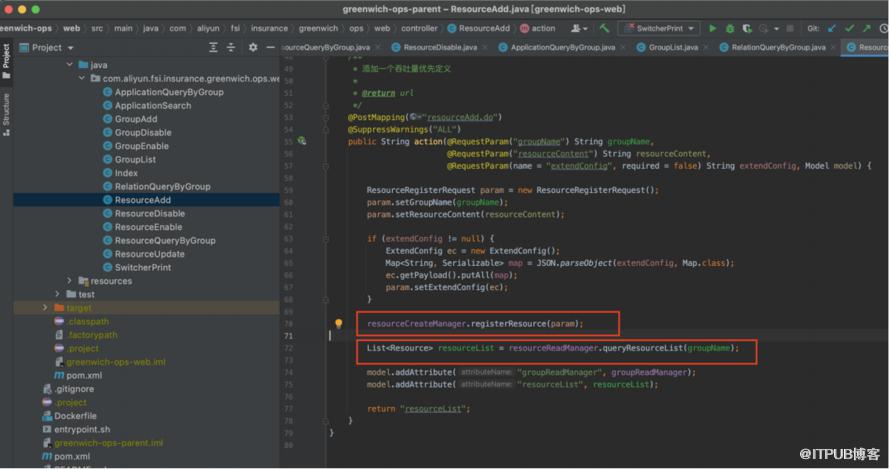Switch to ResourceDisable.java tab
This screenshot has width=890, height=469.
[x=440, y=48]
